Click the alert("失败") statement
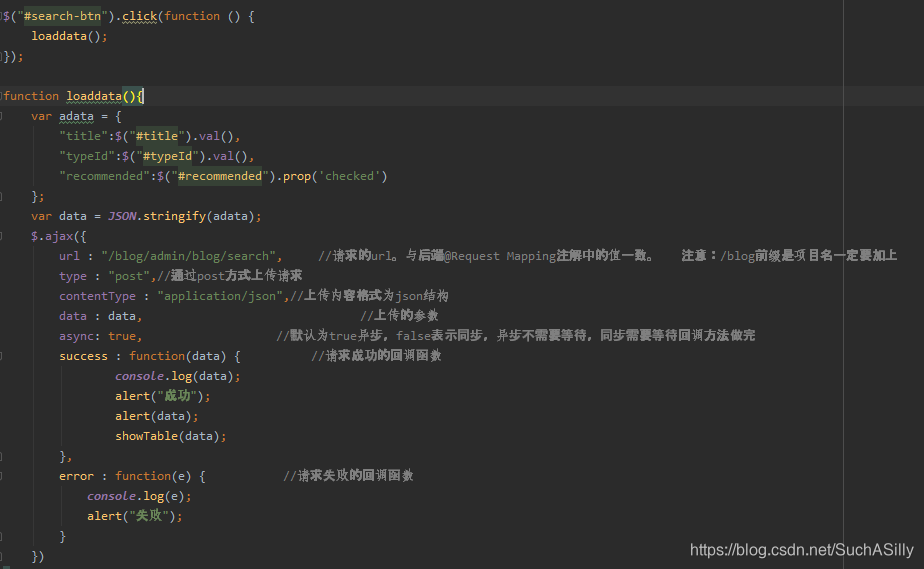This screenshot has width=924, height=569. tap(135, 516)
